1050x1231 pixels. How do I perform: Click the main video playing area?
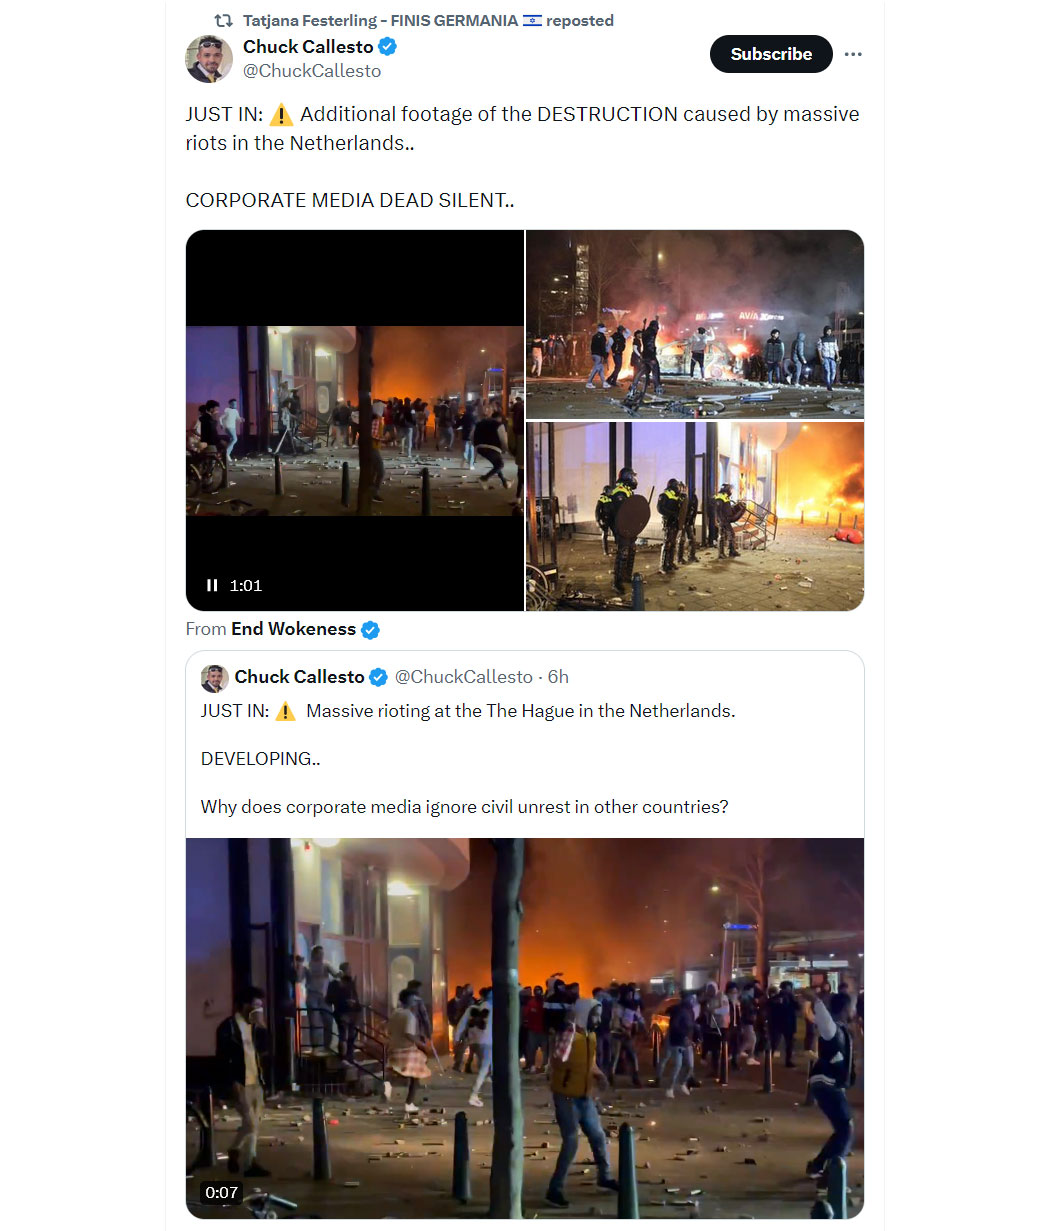pyautogui.click(x=355, y=420)
